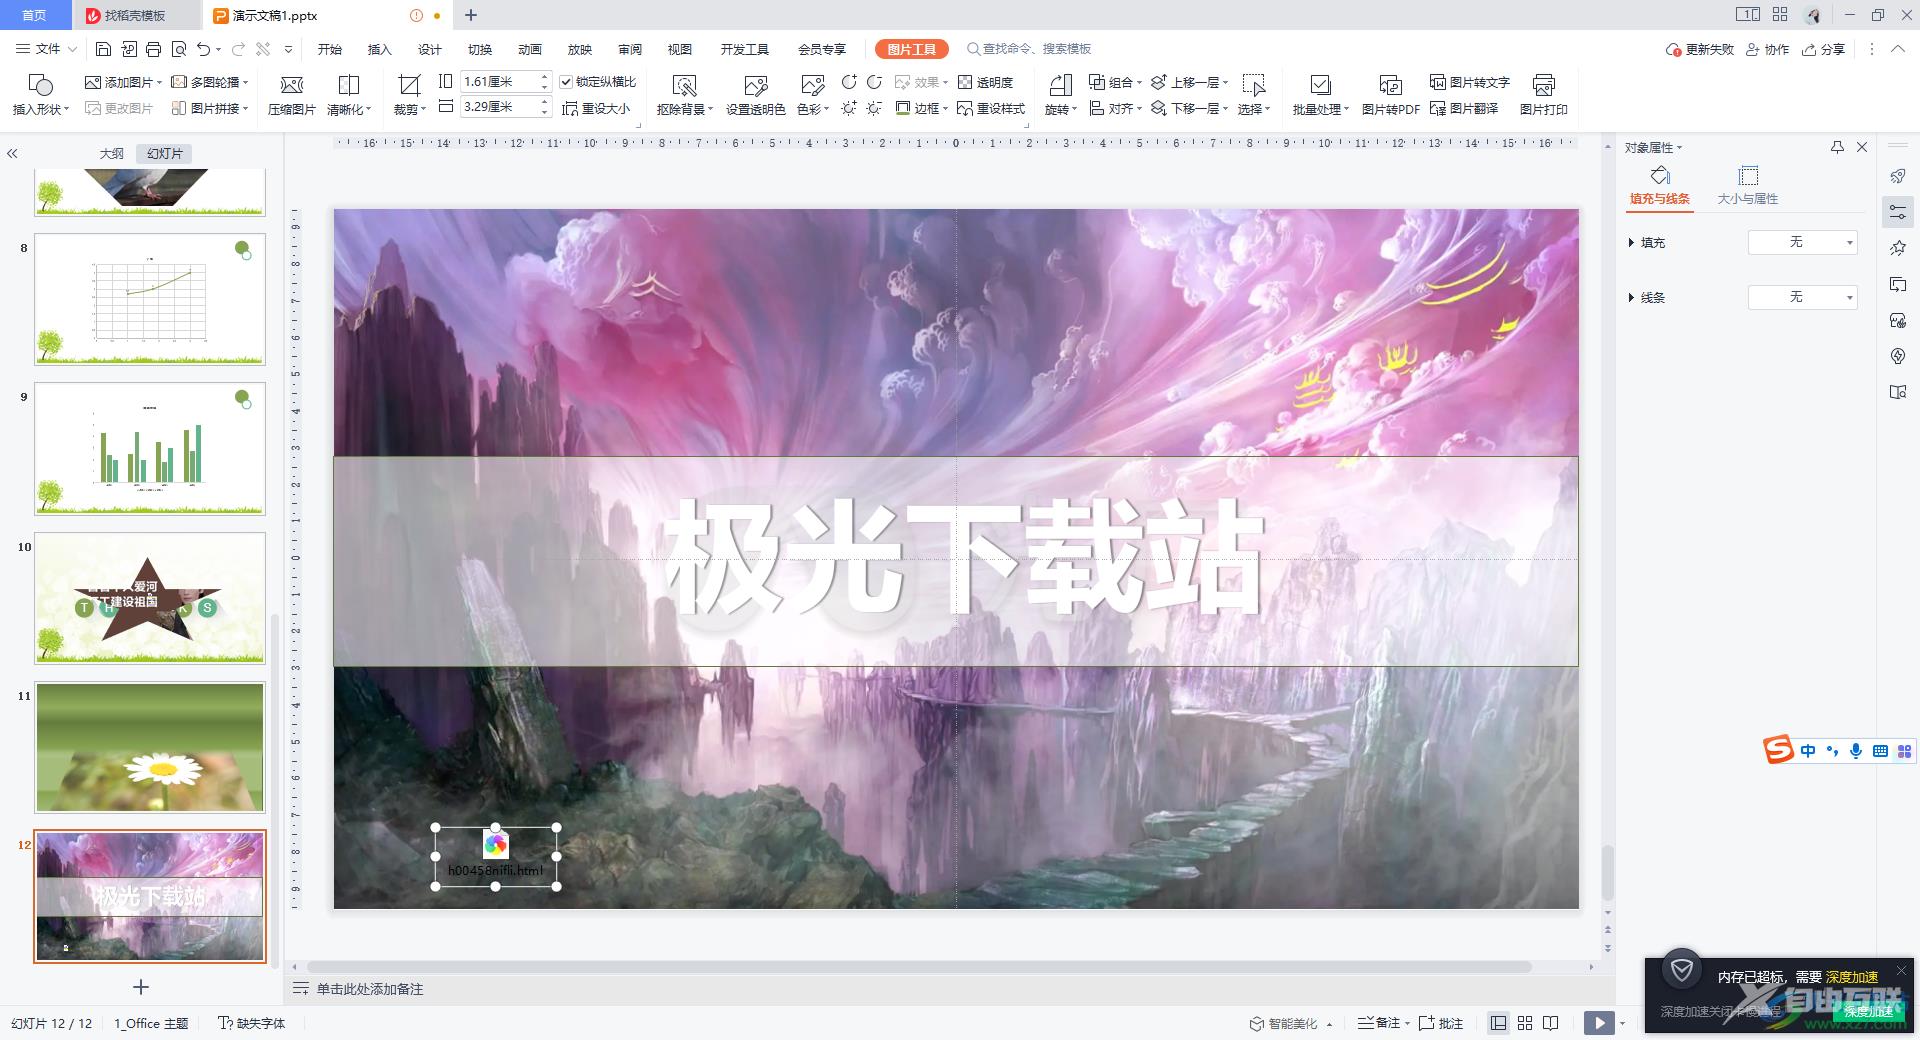Click the Collaborate (协作) button
The height and width of the screenshot is (1040, 1920).
[1767, 49]
